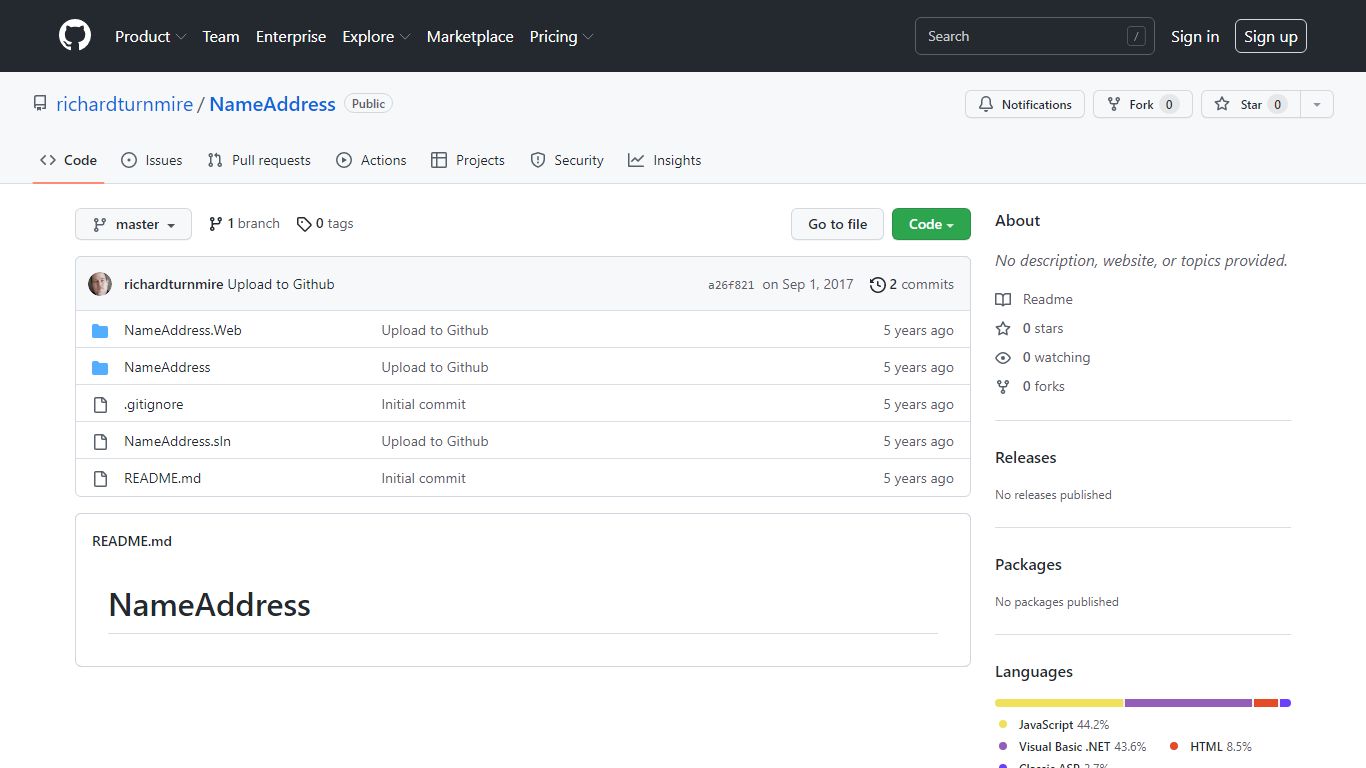Click the fork icon next to 0 forks
This screenshot has width=1366, height=768.
[1003, 386]
